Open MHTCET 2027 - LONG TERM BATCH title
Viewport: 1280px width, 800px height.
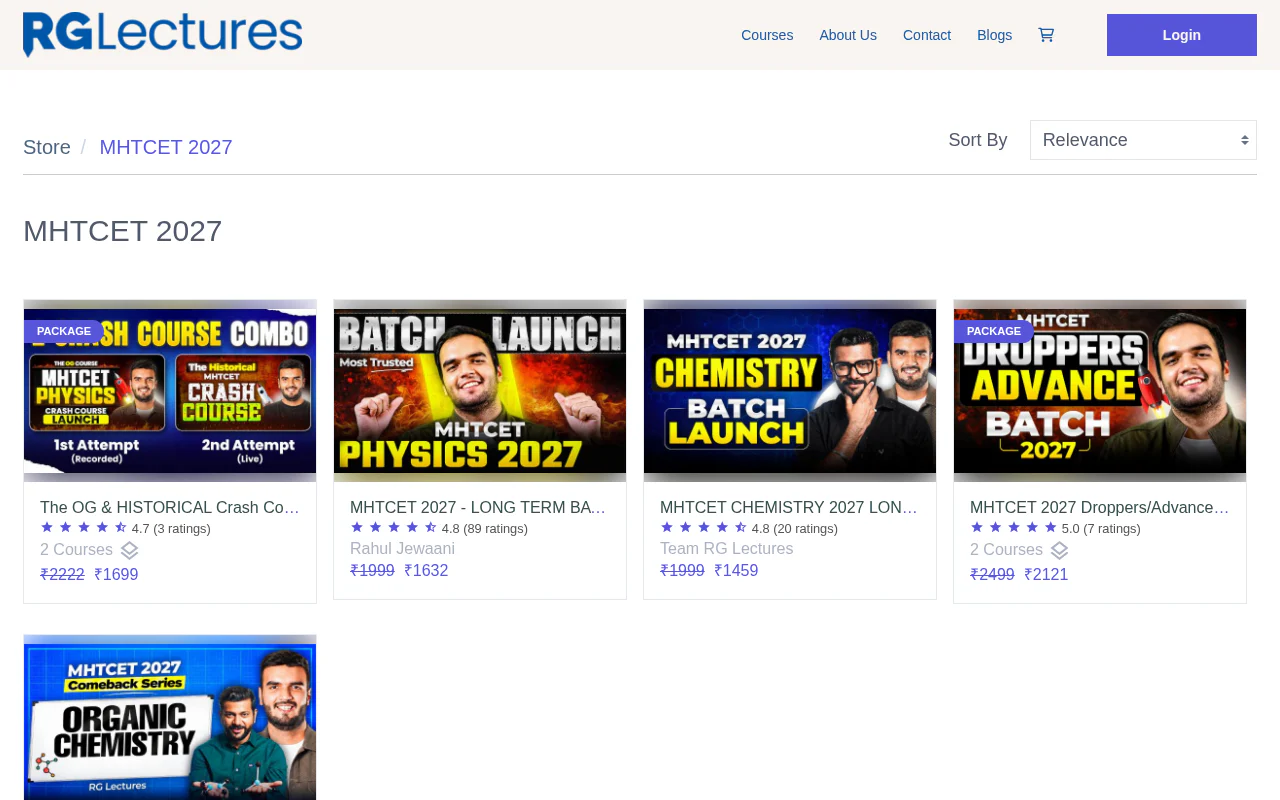click(478, 508)
